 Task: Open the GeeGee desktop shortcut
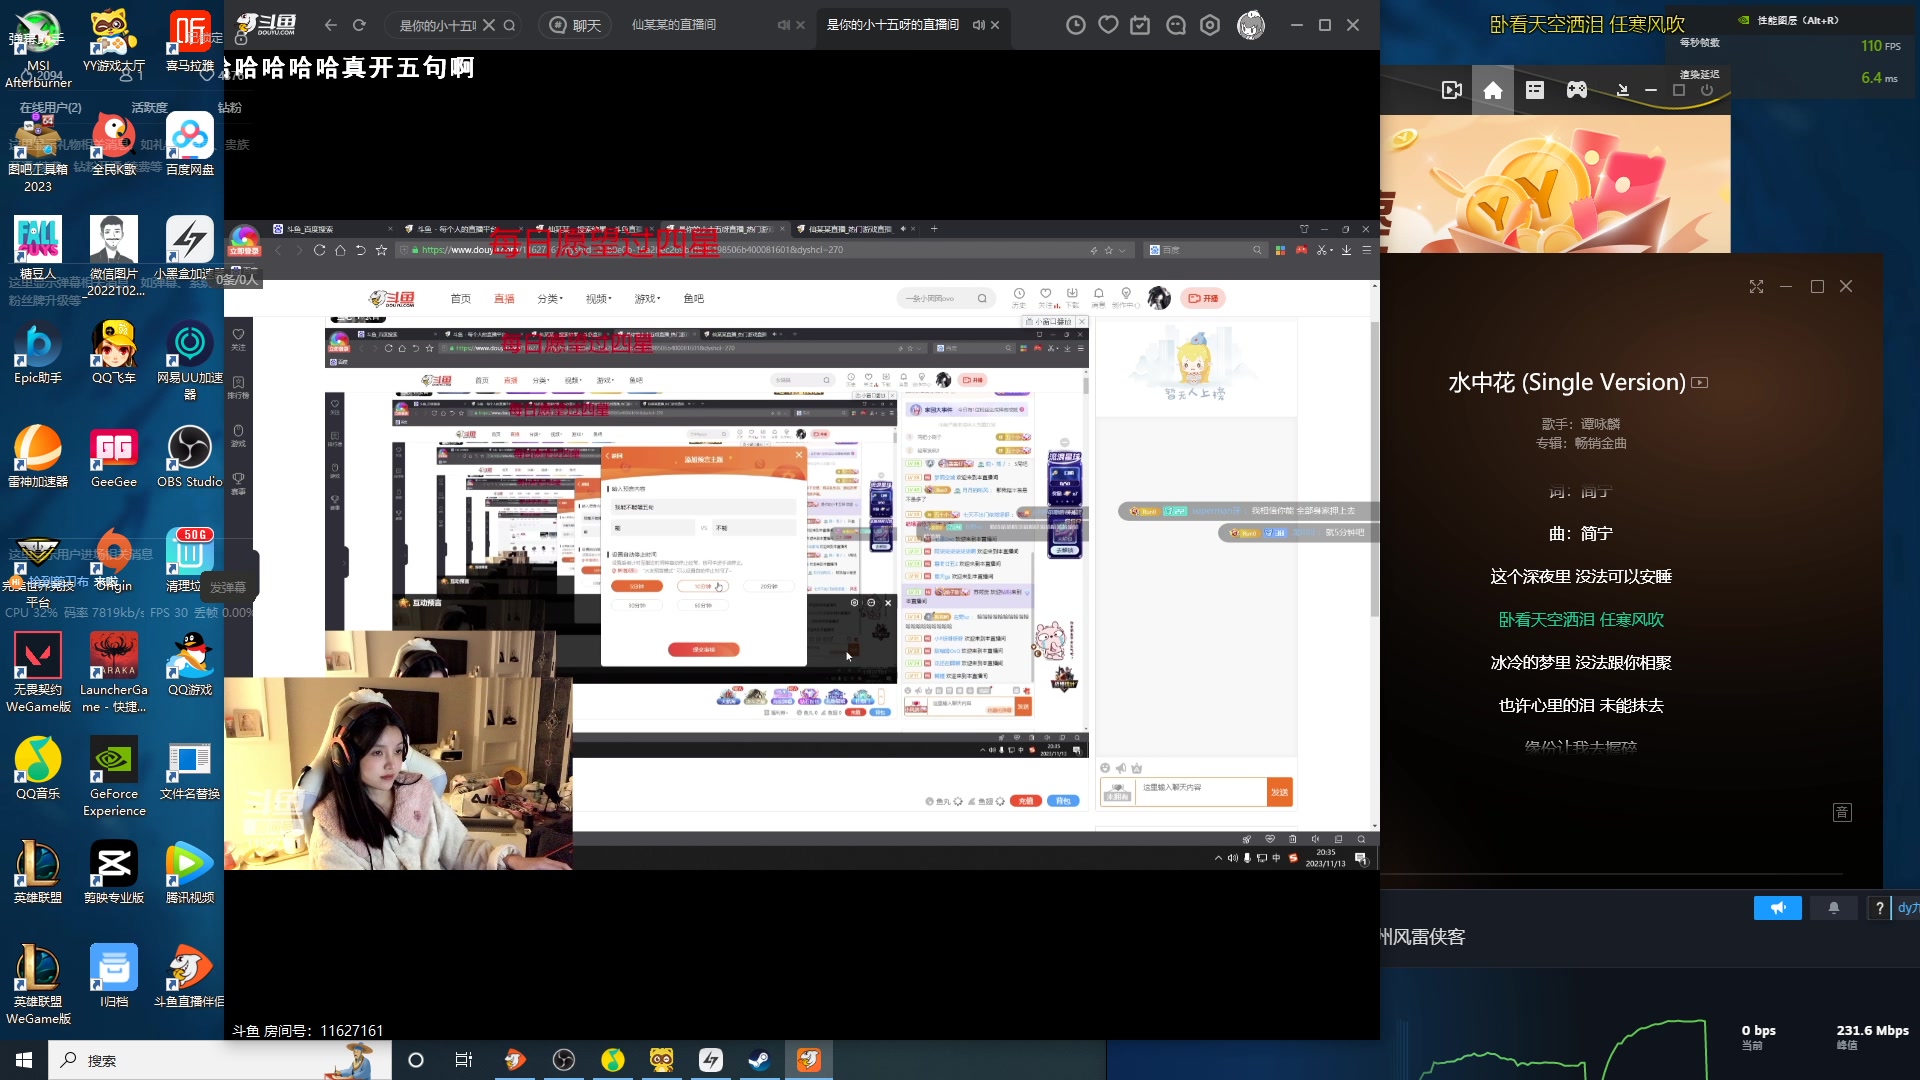coord(114,457)
